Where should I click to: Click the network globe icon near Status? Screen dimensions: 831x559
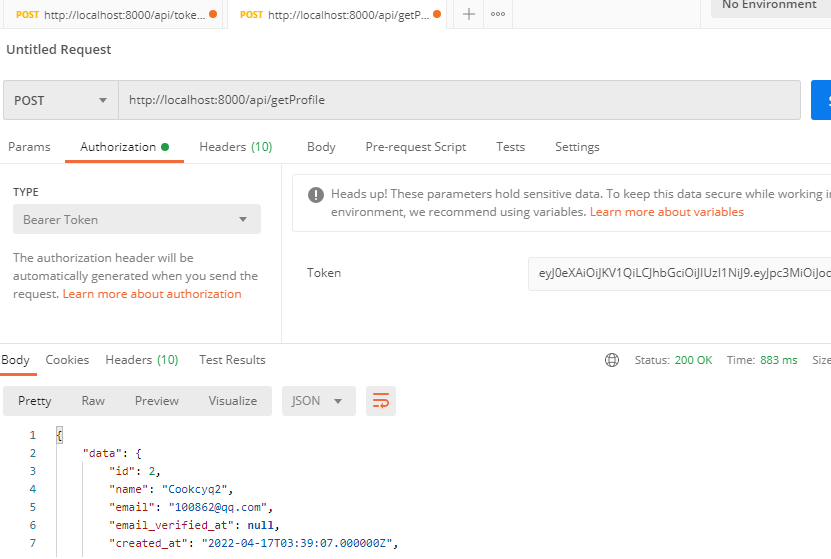click(x=612, y=360)
